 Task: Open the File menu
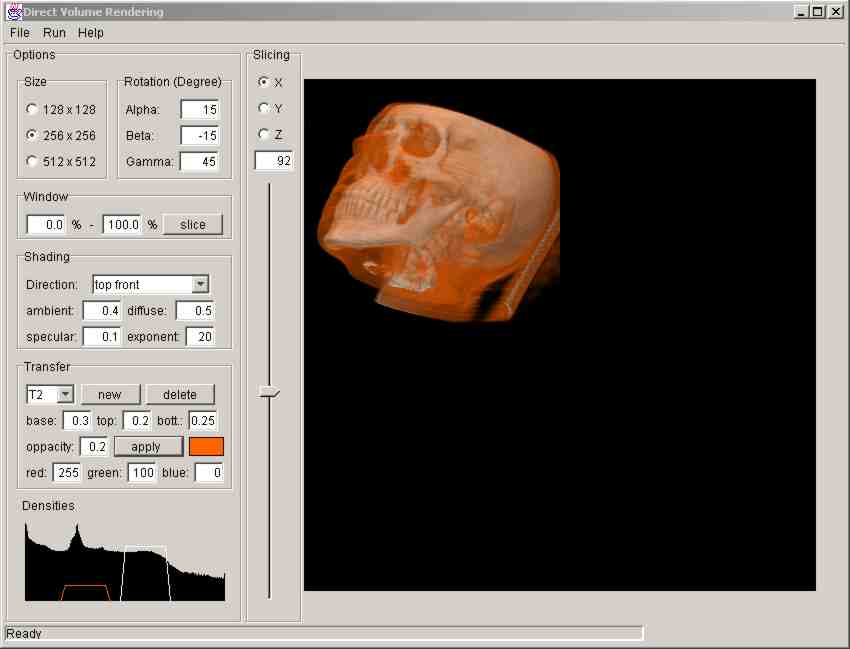pyautogui.click(x=20, y=33)
